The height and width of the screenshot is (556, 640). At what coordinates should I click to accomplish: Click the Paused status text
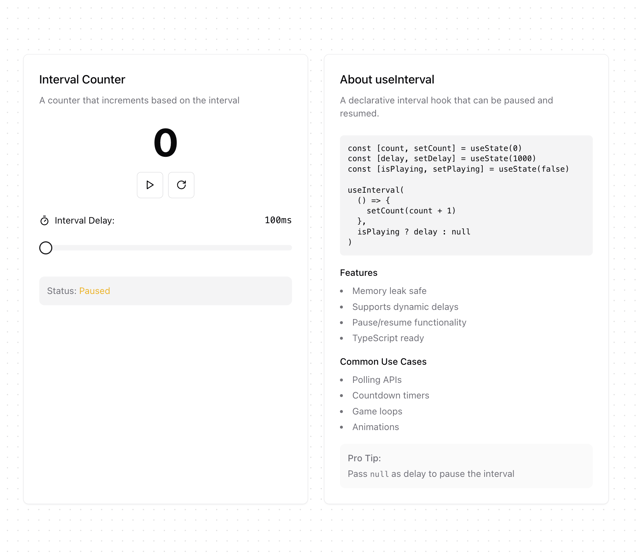point(95,291)
